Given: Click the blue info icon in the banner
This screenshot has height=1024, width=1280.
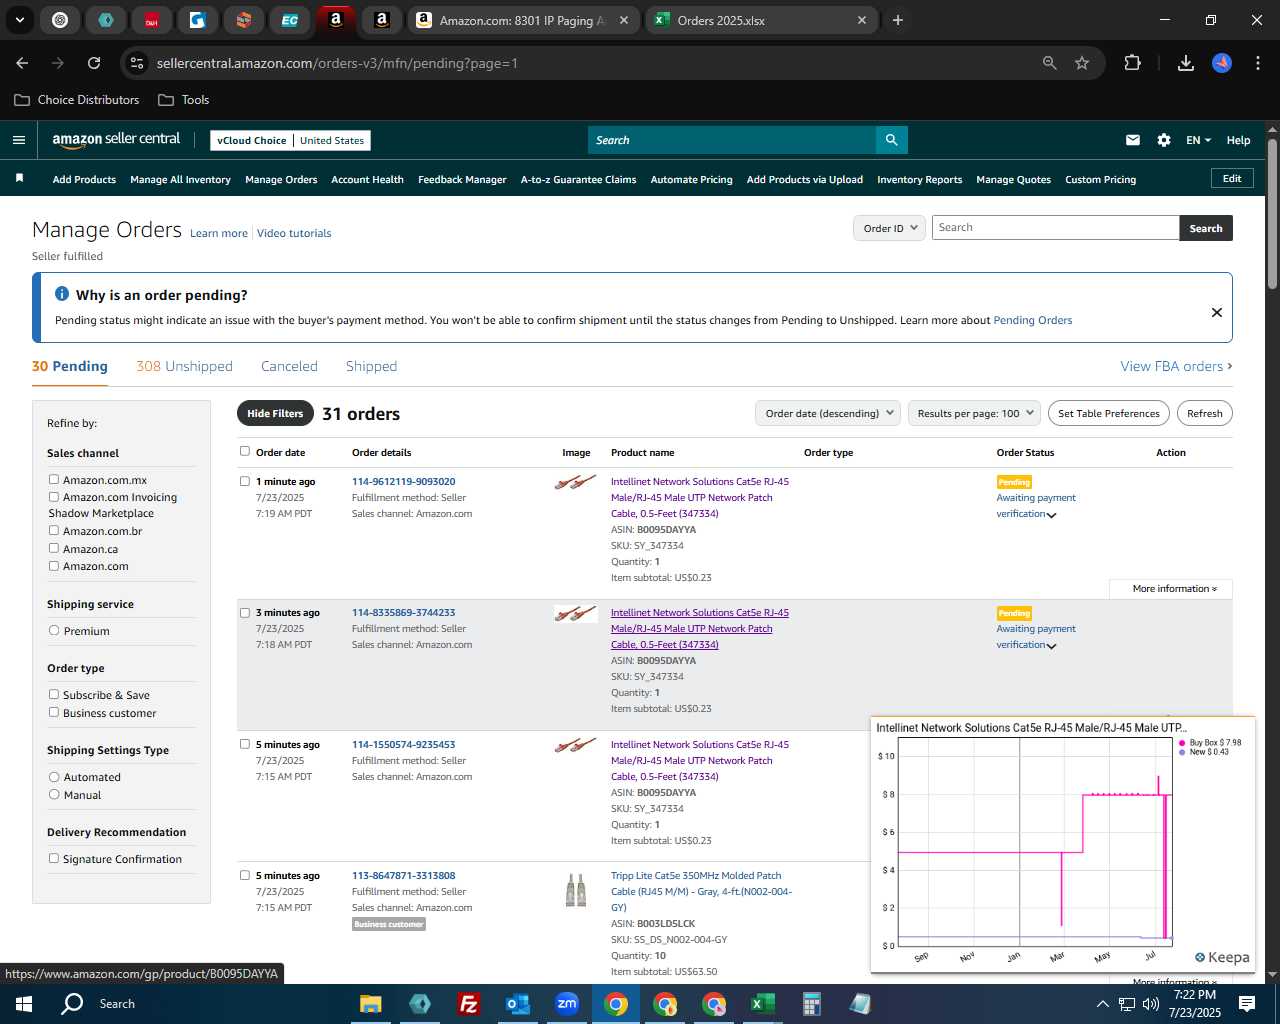Looking at the screenshot, I should [62, 294].
